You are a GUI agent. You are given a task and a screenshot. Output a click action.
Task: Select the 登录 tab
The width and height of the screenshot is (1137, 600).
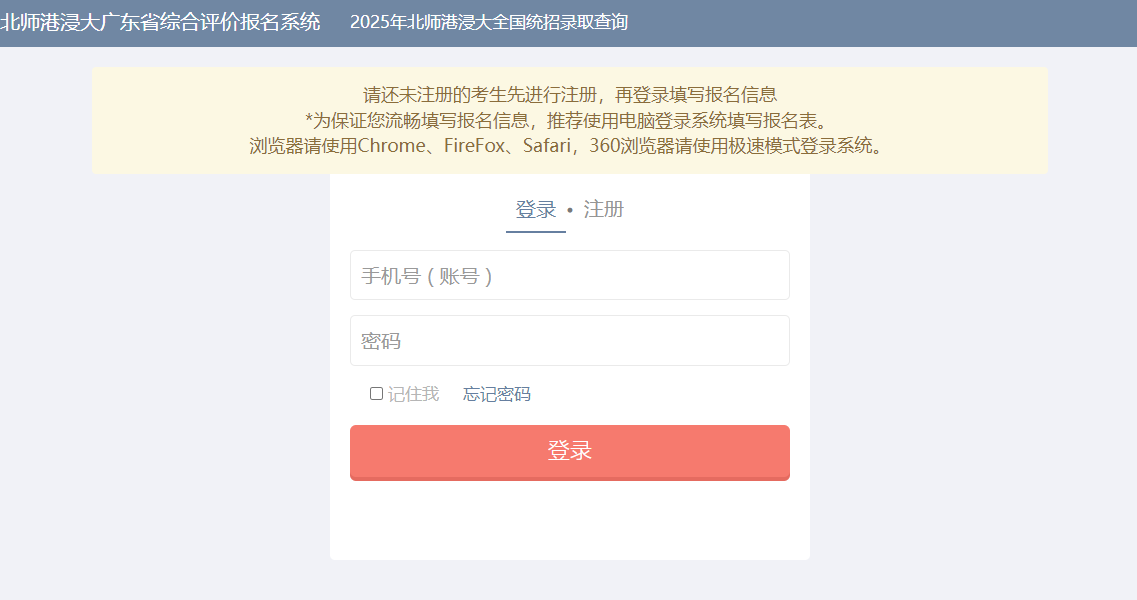click(536, 210)
